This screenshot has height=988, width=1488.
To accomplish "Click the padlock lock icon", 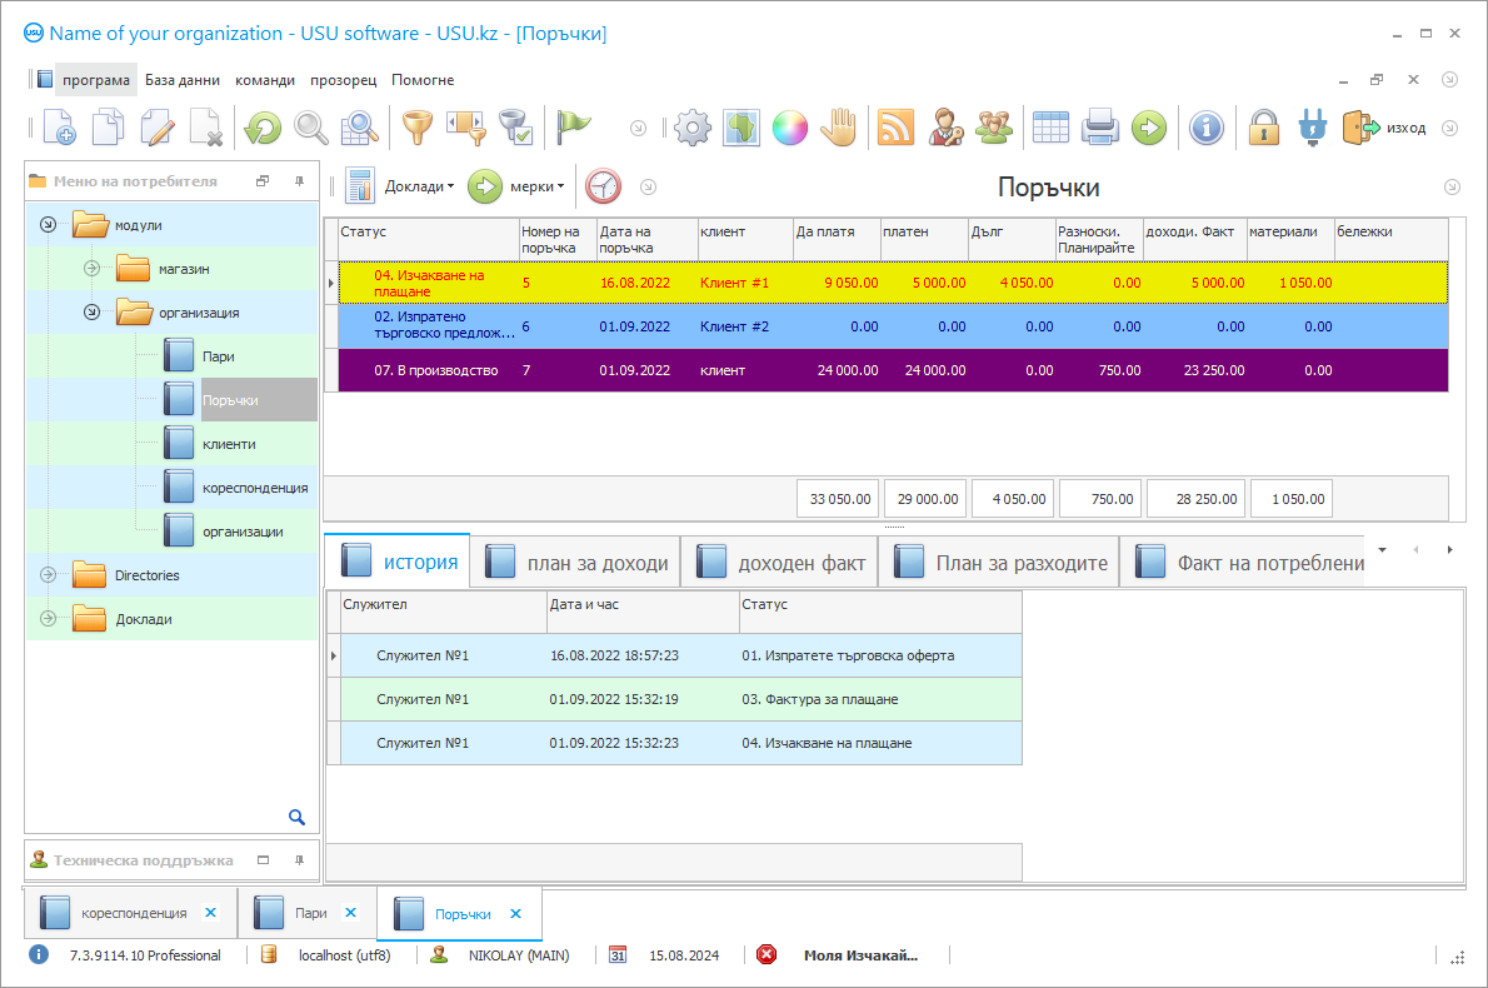I will coord(1264,128).
